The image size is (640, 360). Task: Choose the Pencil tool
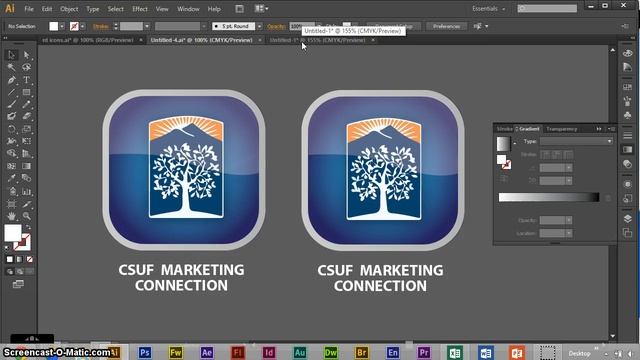coord(27,104)
